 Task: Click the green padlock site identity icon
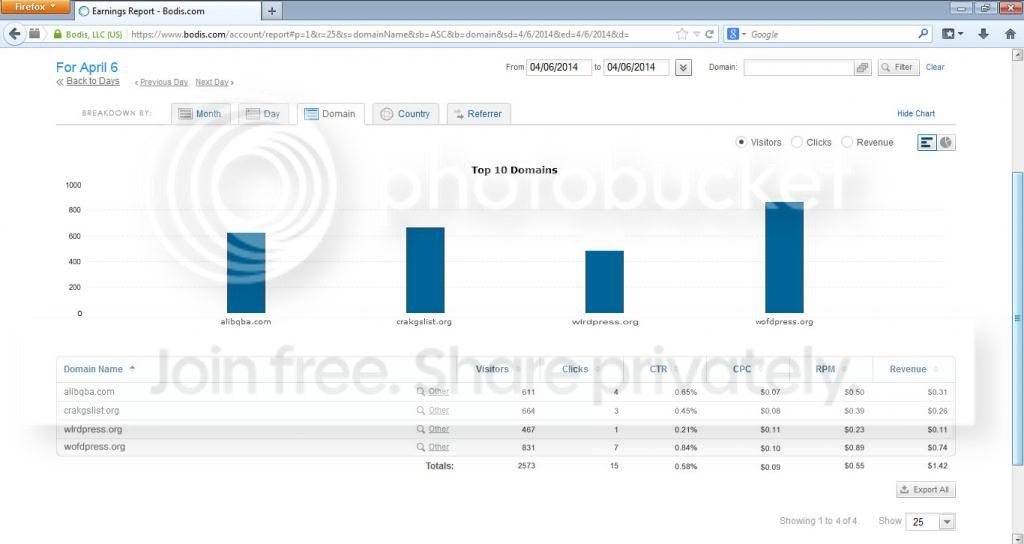57,34
